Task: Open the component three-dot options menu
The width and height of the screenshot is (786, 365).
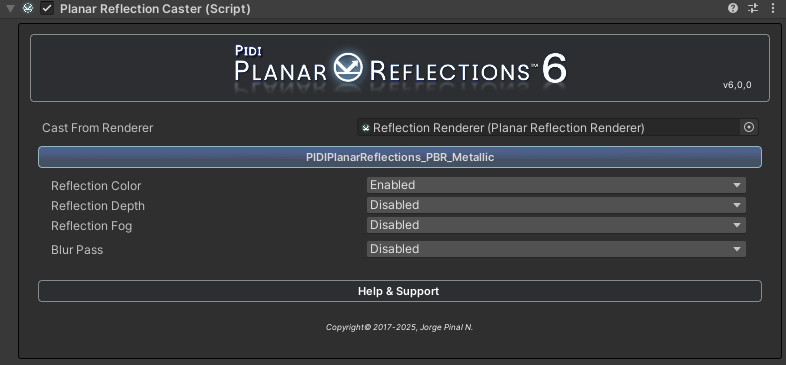Action: [772, 8]
